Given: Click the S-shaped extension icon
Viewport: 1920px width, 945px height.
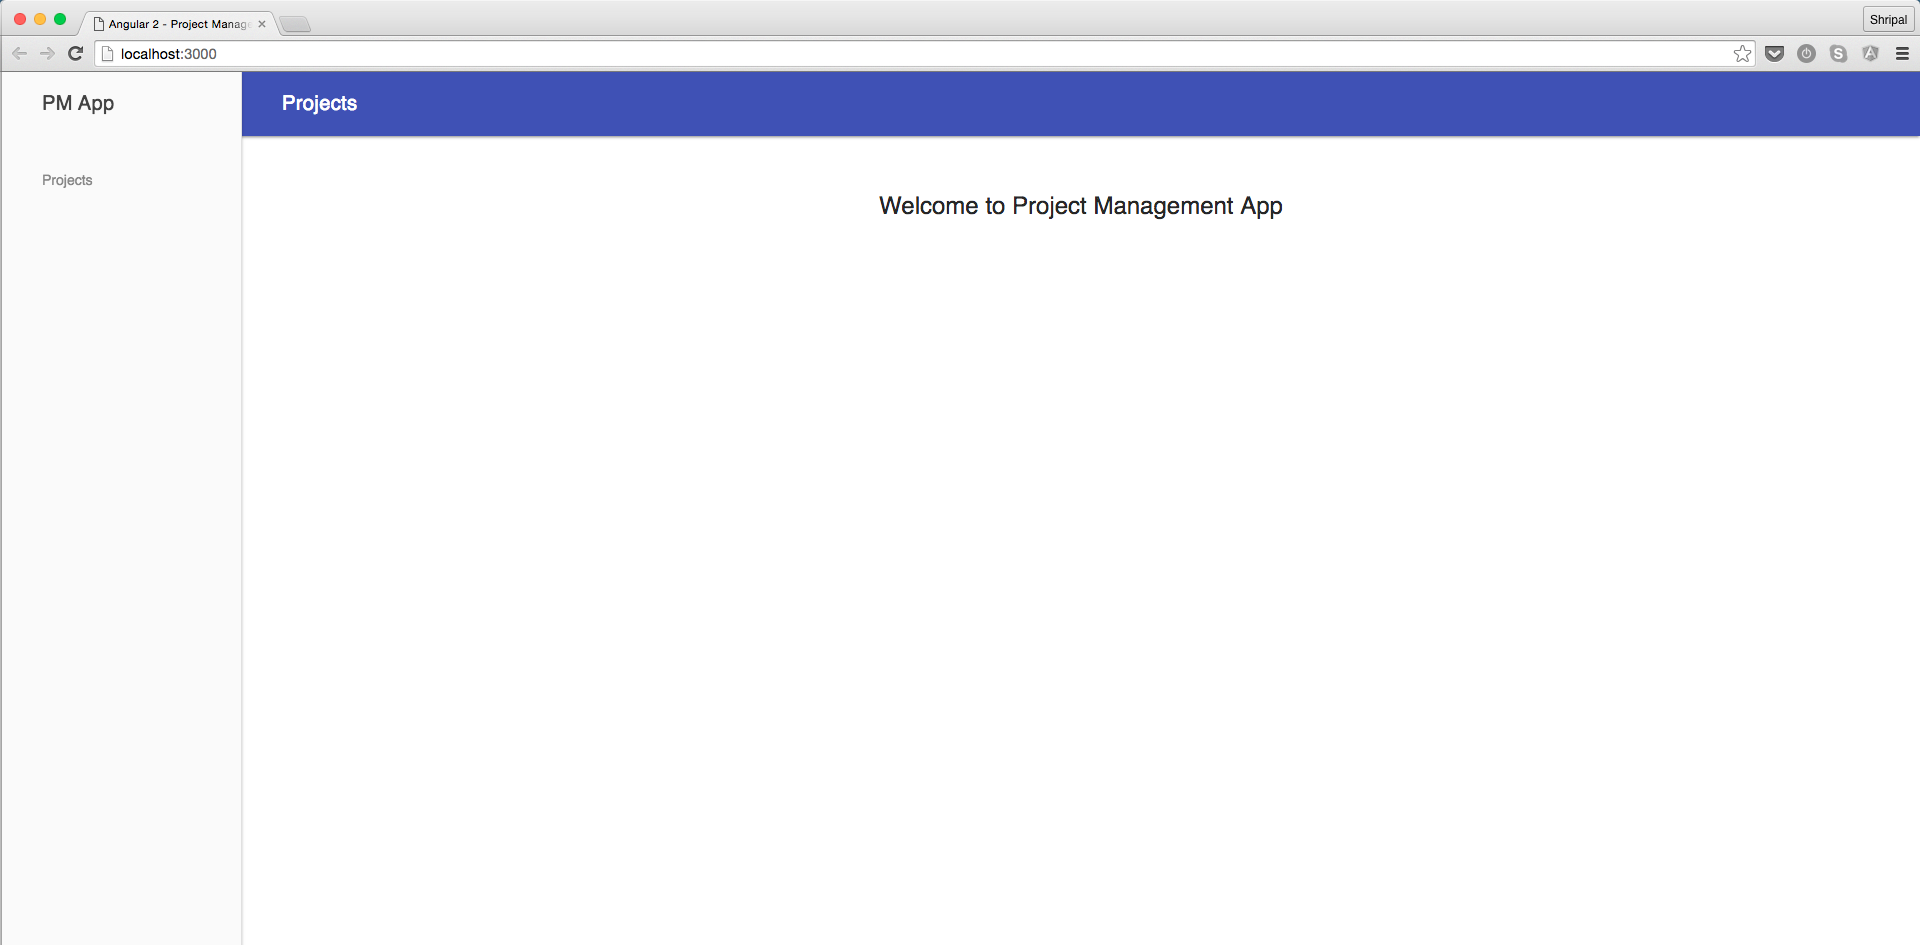Looking at the screenshot, I should (x=1839, y=54).
